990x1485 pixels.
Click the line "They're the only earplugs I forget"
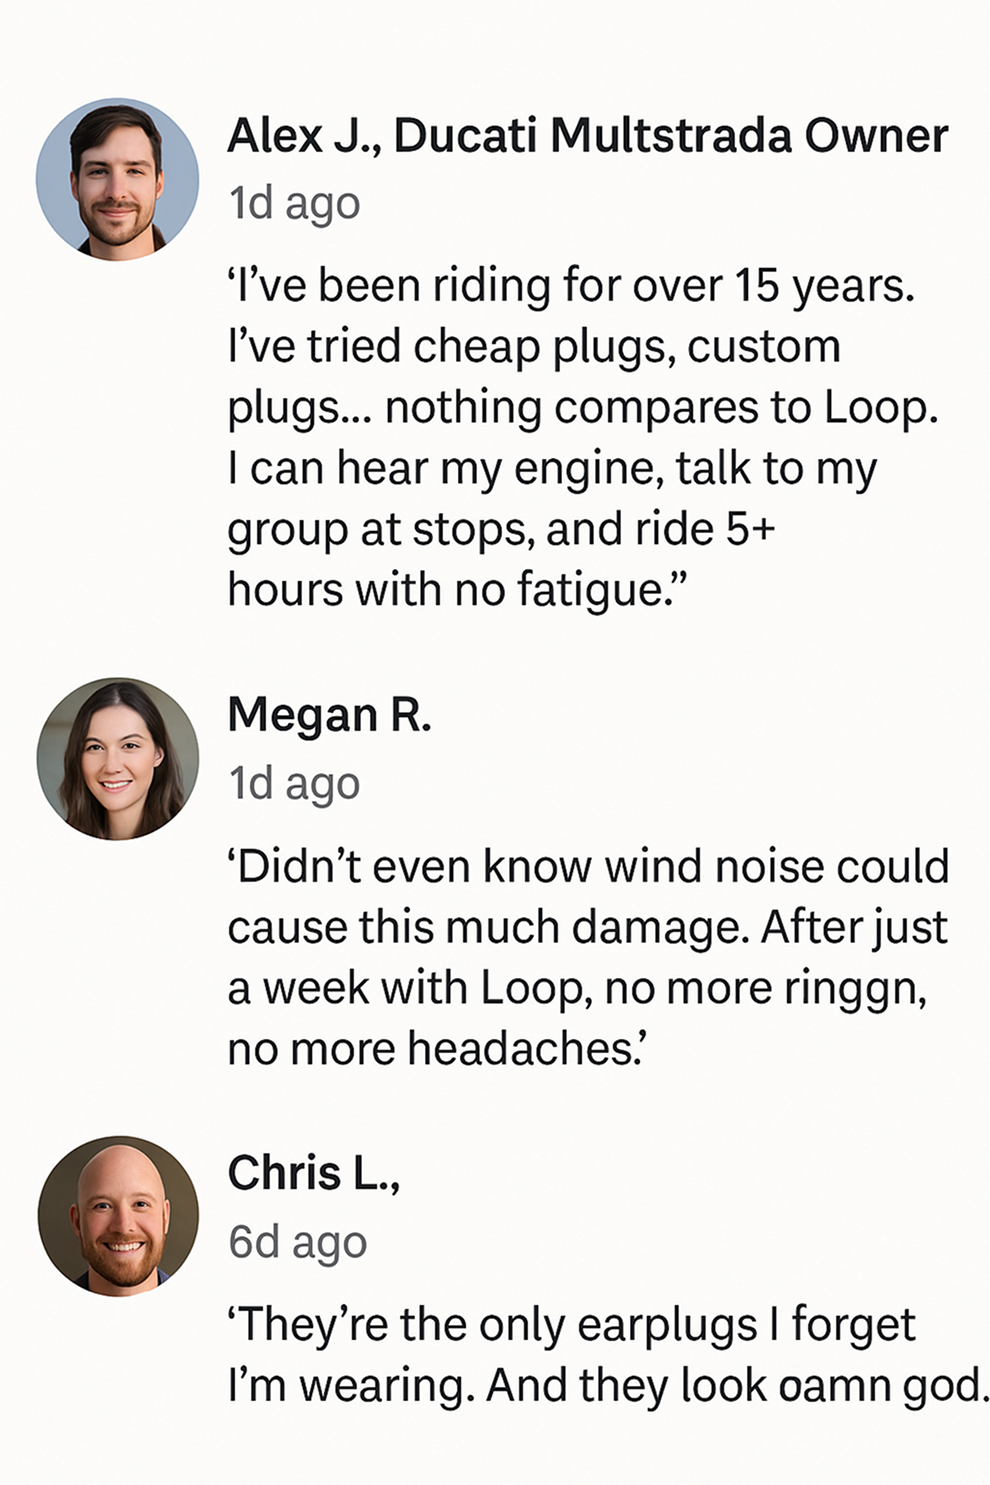(x=571, y=1325)
